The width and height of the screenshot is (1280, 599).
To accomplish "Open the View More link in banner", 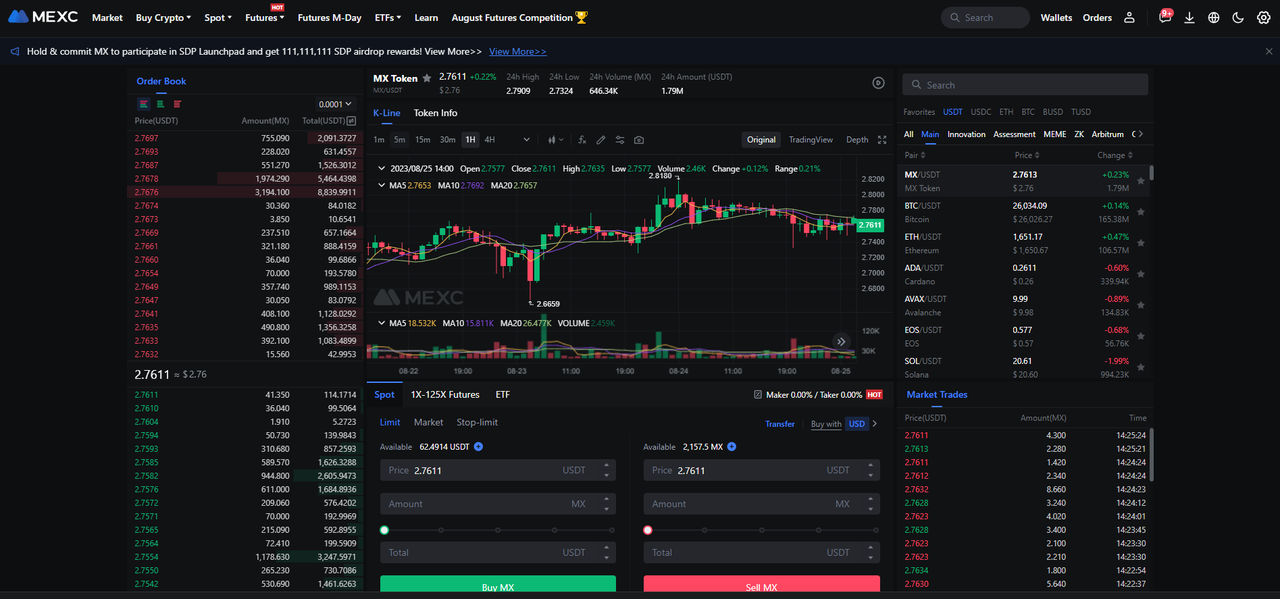I will (517, 51).
